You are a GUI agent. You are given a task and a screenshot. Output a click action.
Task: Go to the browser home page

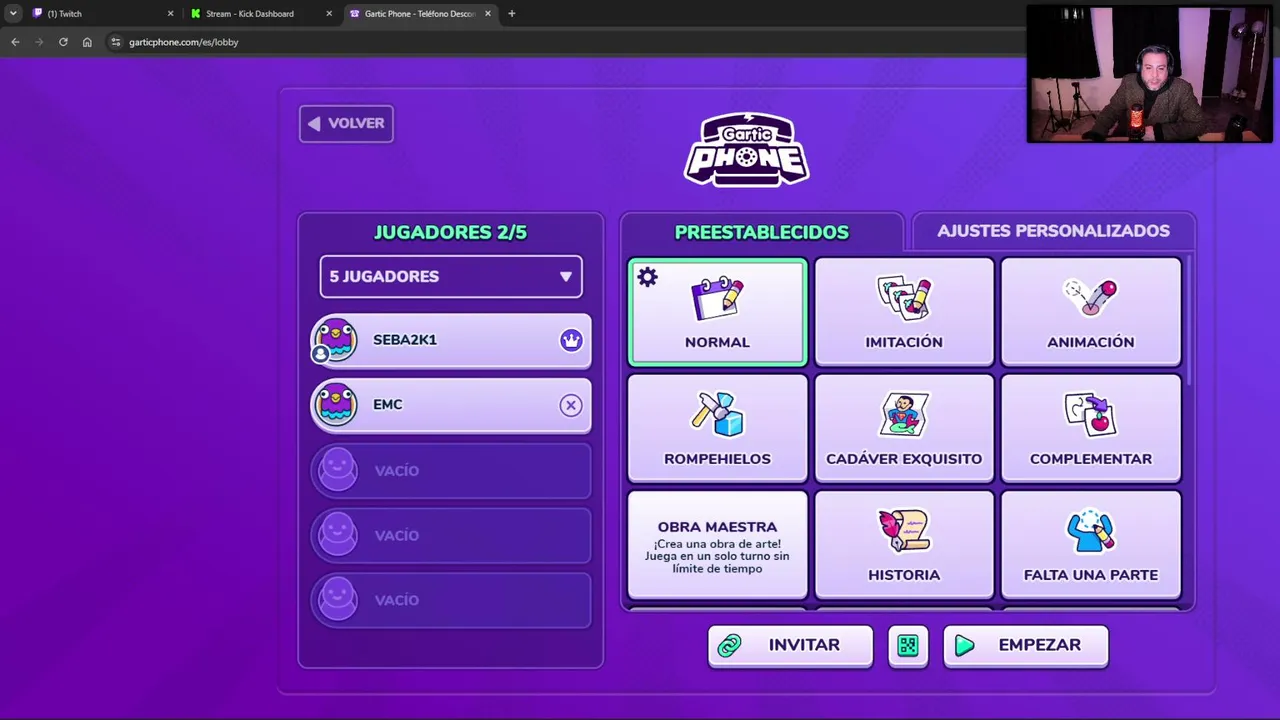tap(87, 42)
